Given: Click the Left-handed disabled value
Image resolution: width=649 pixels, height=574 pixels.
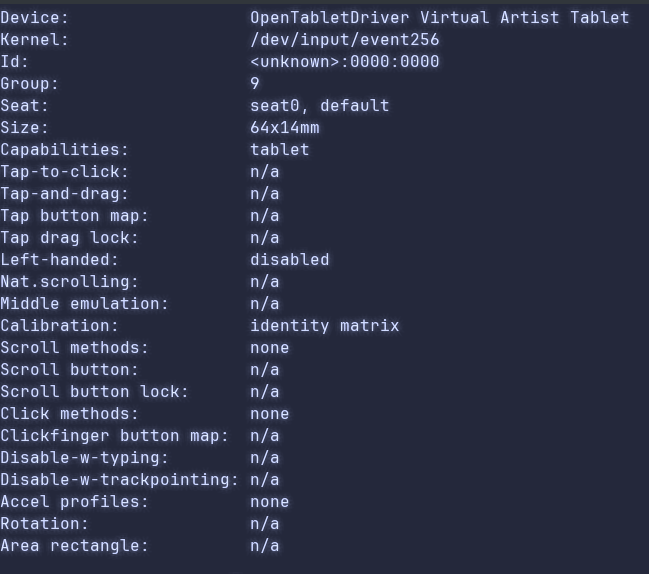Looking at the screenshot, I should click(289, 260).
